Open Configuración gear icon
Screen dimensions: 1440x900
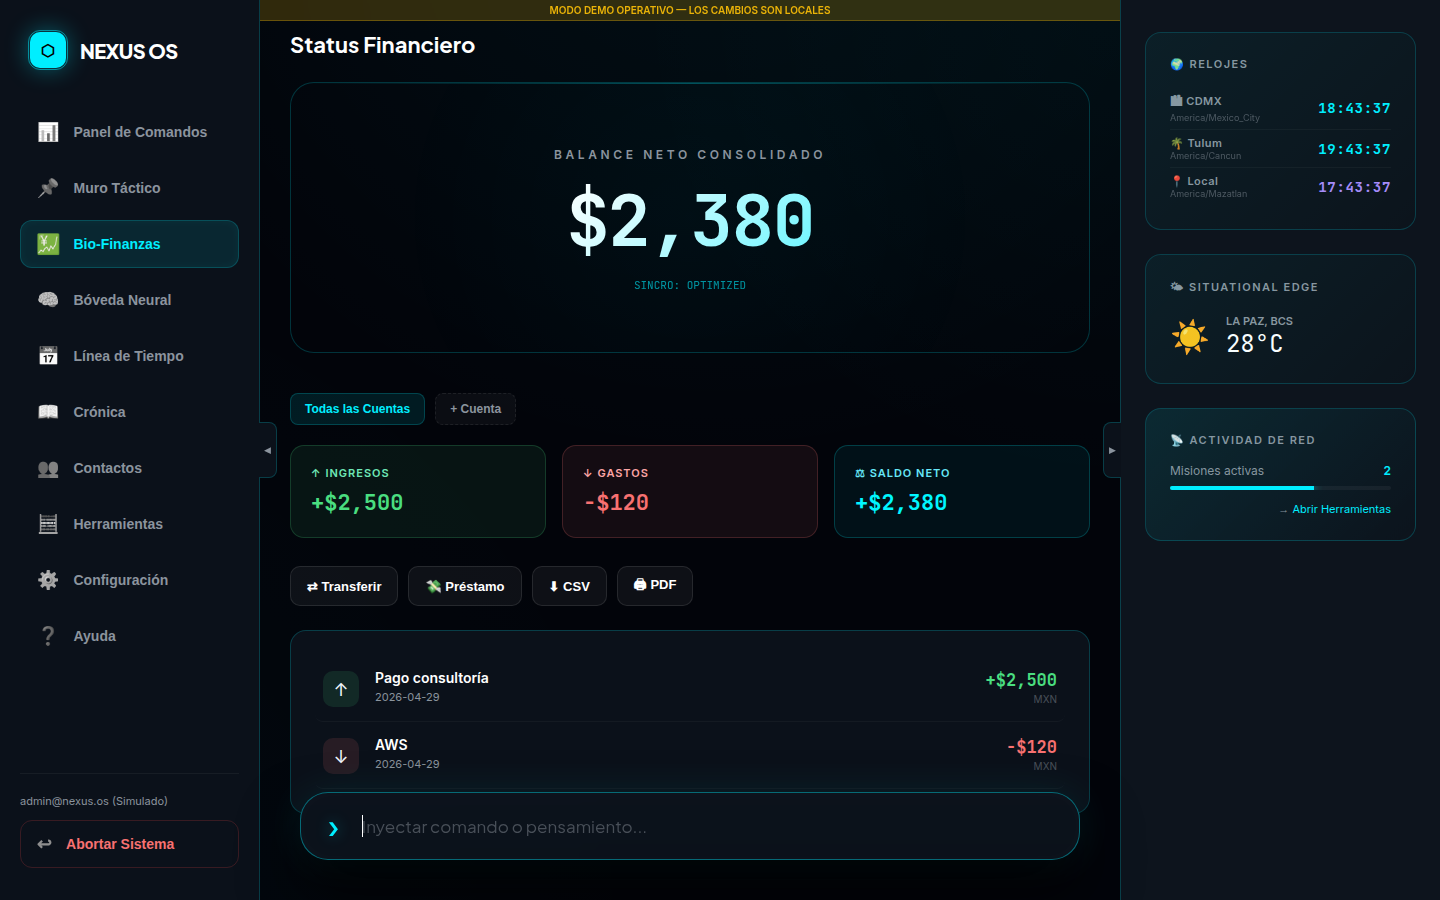48,580
